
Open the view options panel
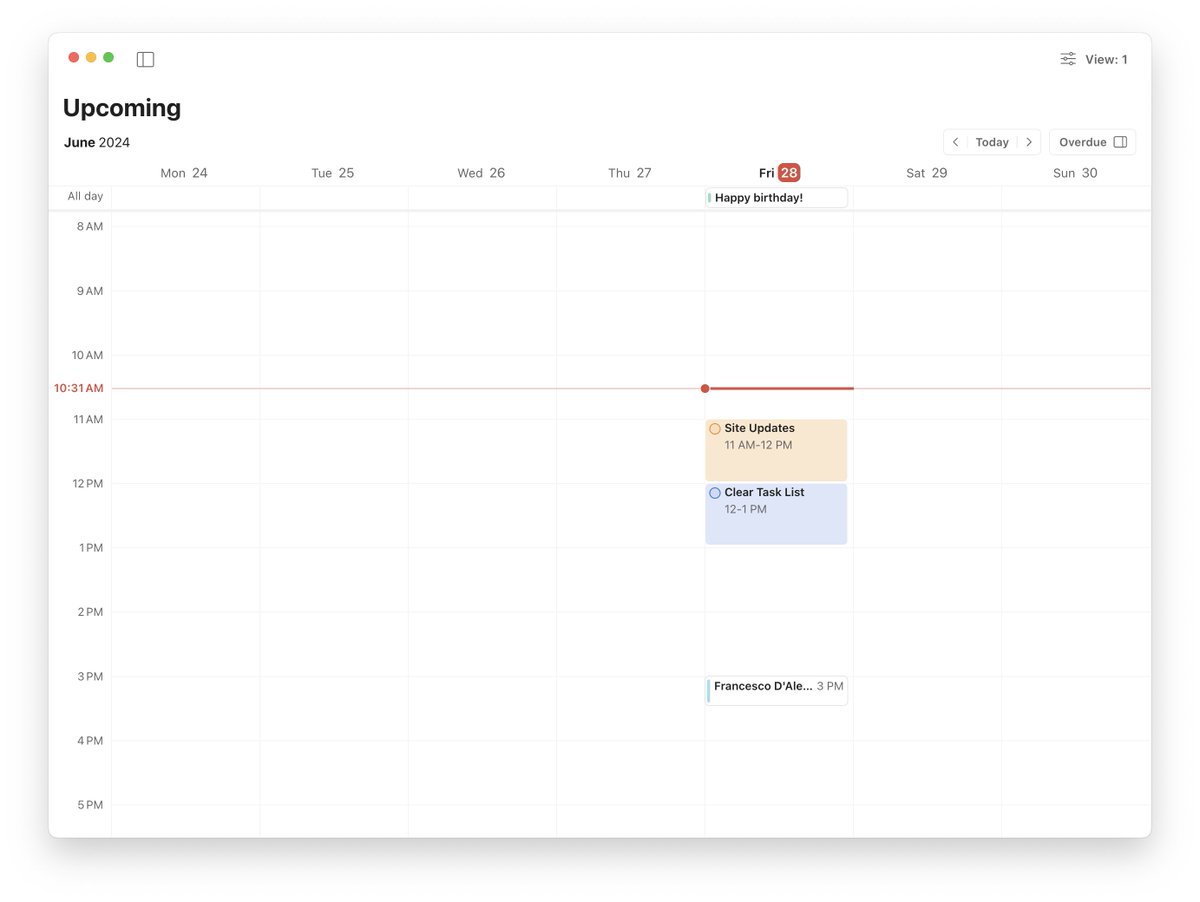click(x=1067, y=59)
